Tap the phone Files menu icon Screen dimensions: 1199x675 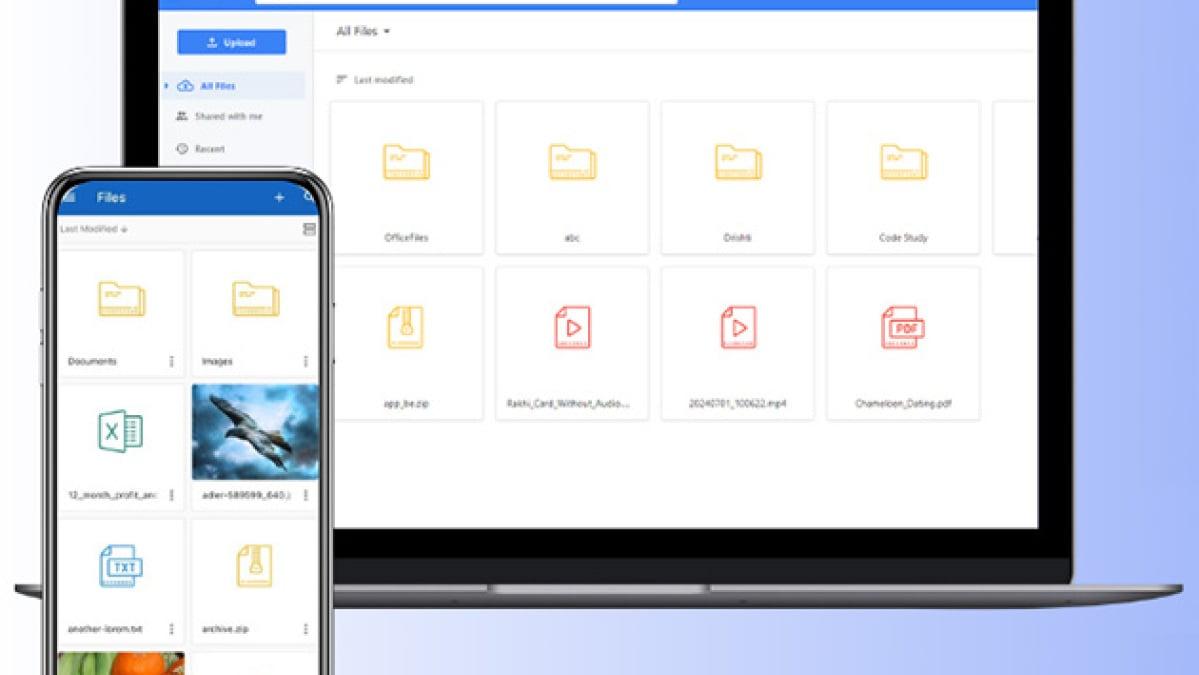(70, 197)
